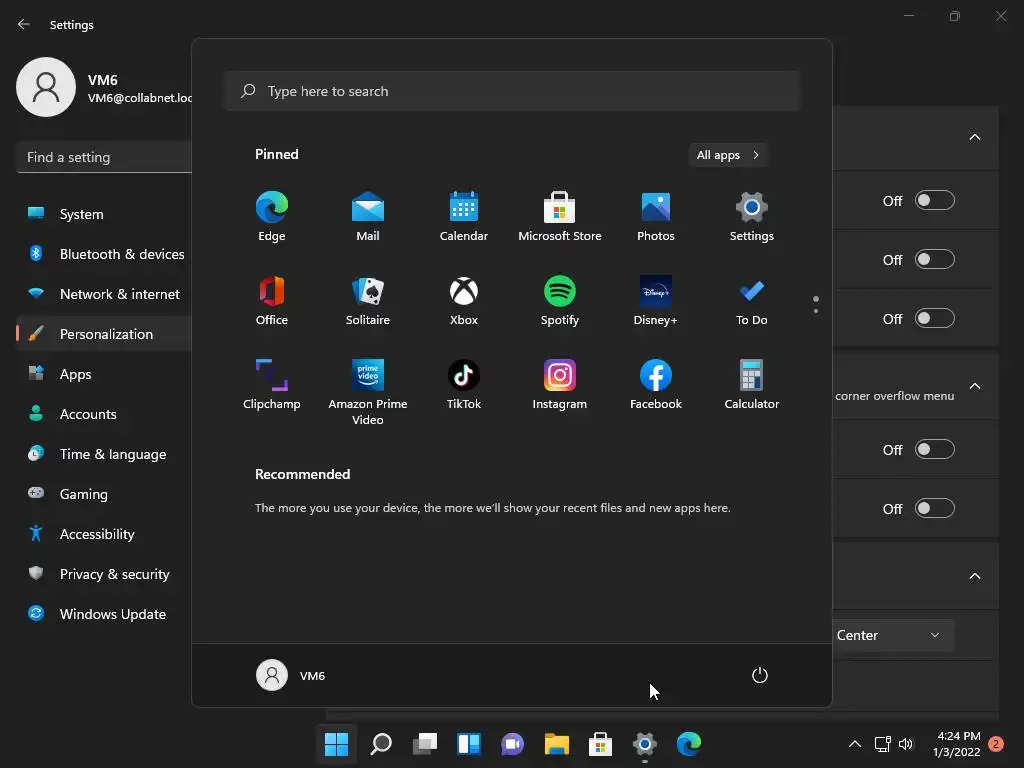The image size is (1024, 768).
Task: Open the Instagram app
Action: 560,385
